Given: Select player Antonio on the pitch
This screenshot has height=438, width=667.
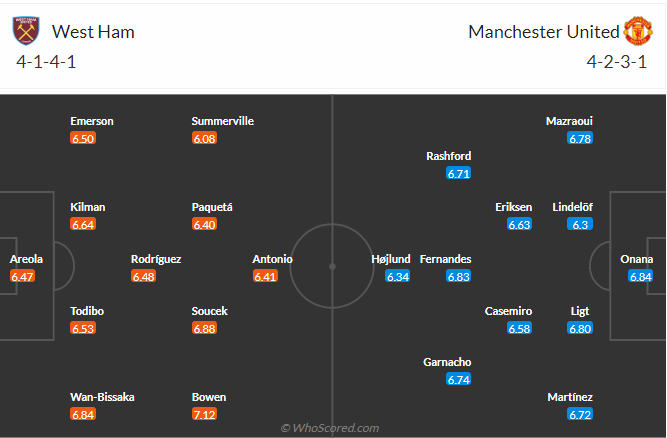Looking at the screenshot, I should (273, 259).
